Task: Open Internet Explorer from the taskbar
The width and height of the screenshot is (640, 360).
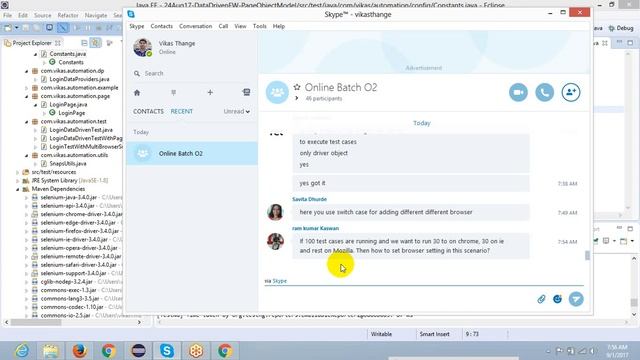Action: pos(22,351)
